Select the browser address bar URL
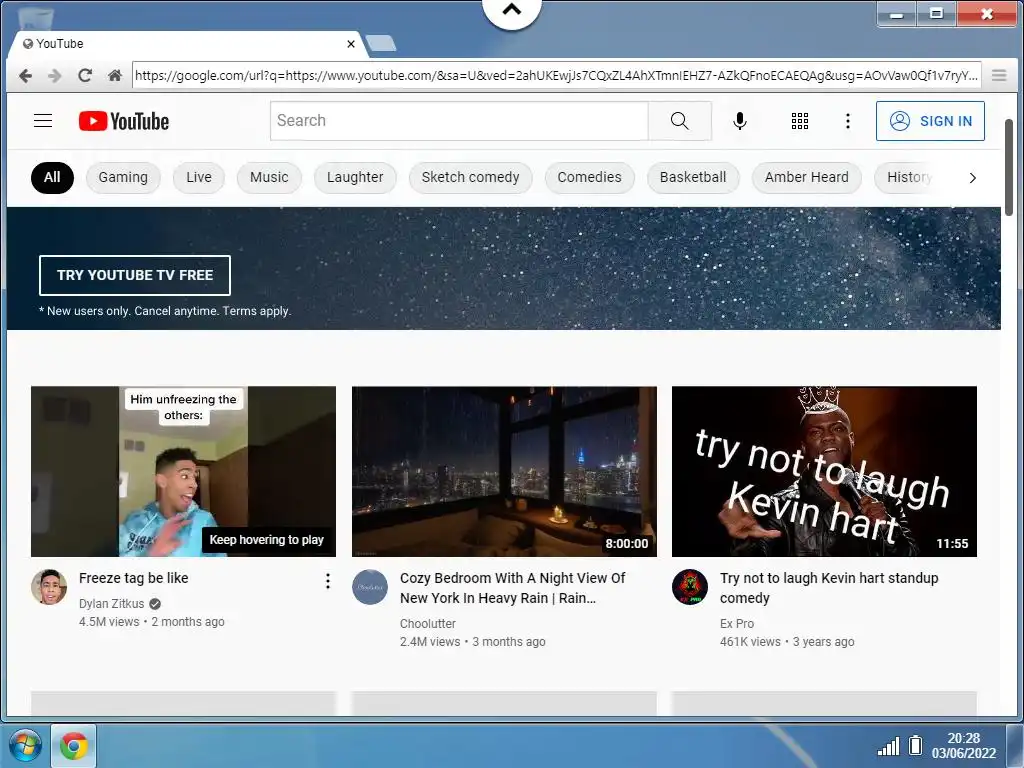 coord(556,76)
